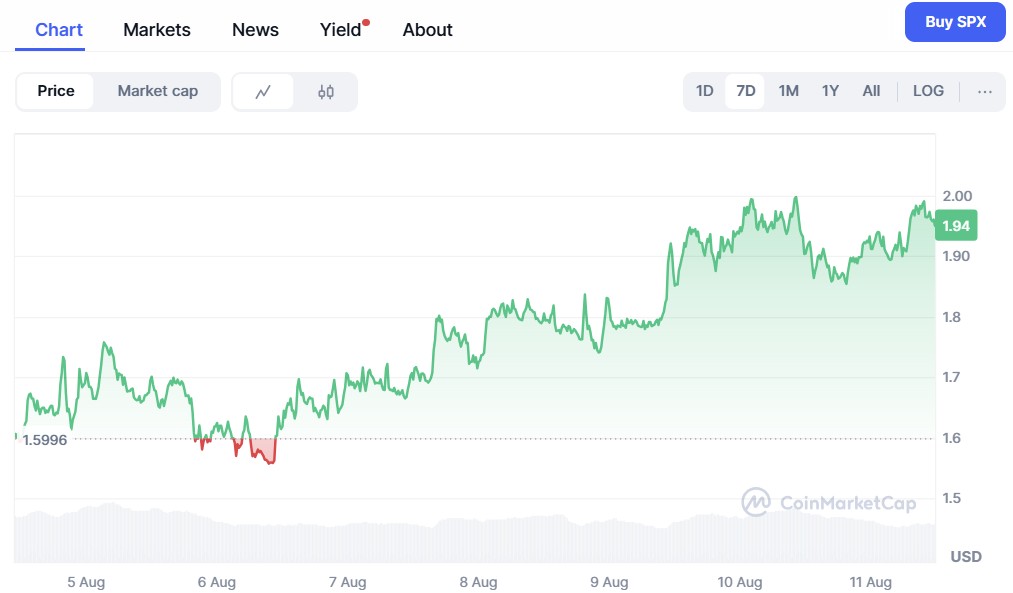This screenshot has height=593, width=1013.
Task: Open the Chart tab
Action: tap(59, 30)
